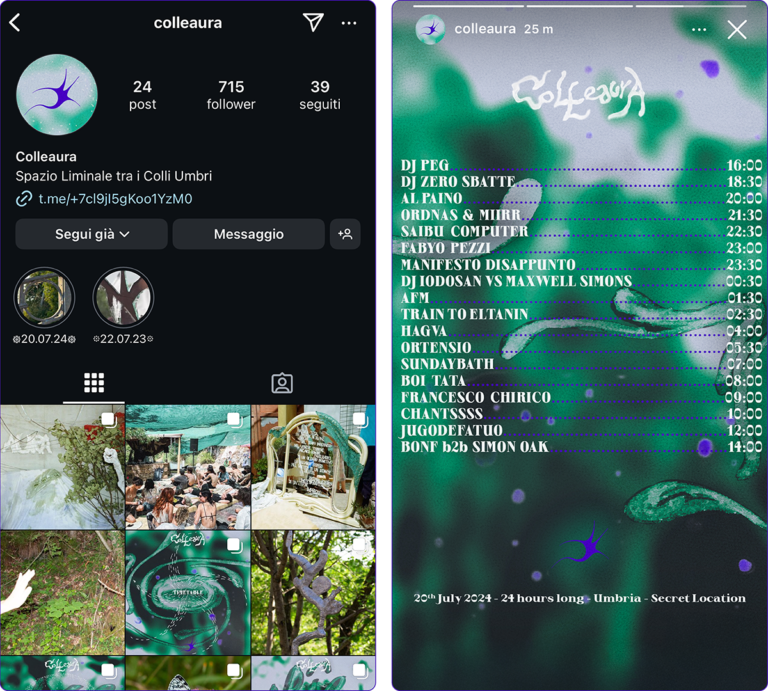Close the colleaura story
Image resolution: width=768 pixels, height=691 pixels.
737,30
